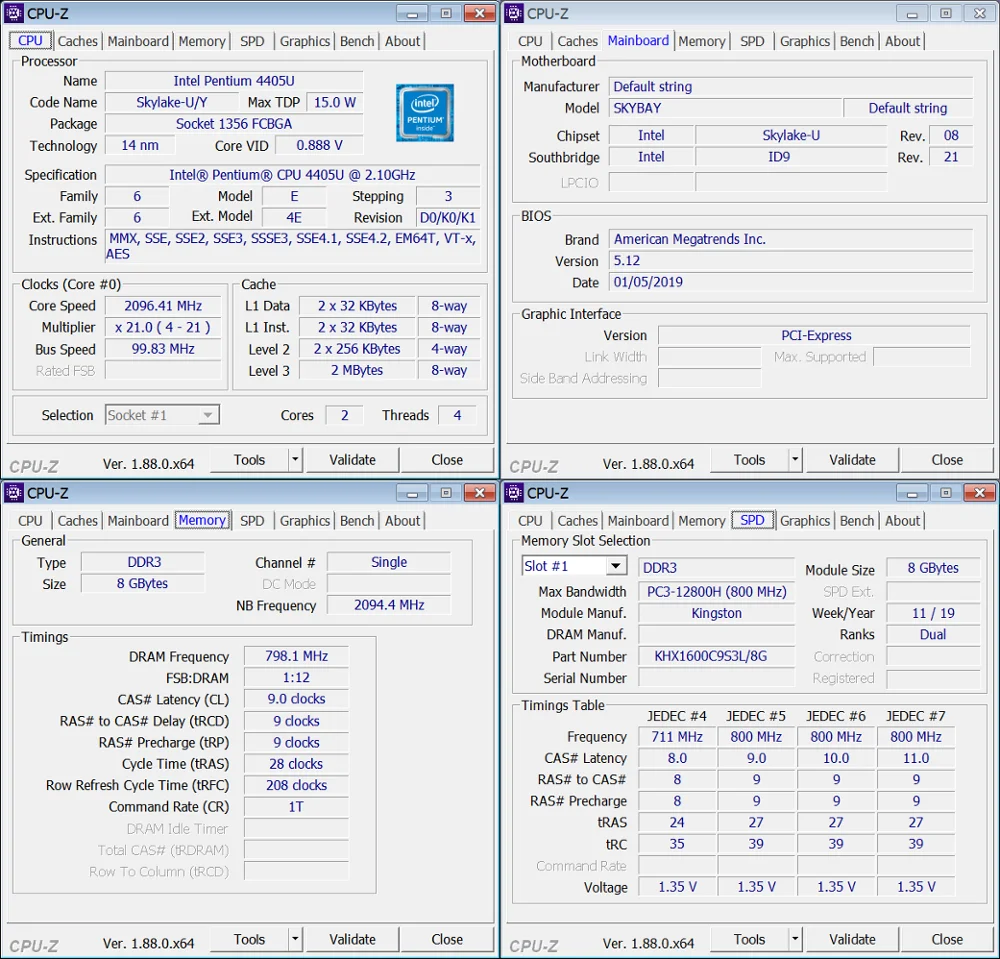This screenshot has height=959, width=1000.
Task: Click the JEDEC #4 frequency '711 MHz'
Action: point(677,736)
